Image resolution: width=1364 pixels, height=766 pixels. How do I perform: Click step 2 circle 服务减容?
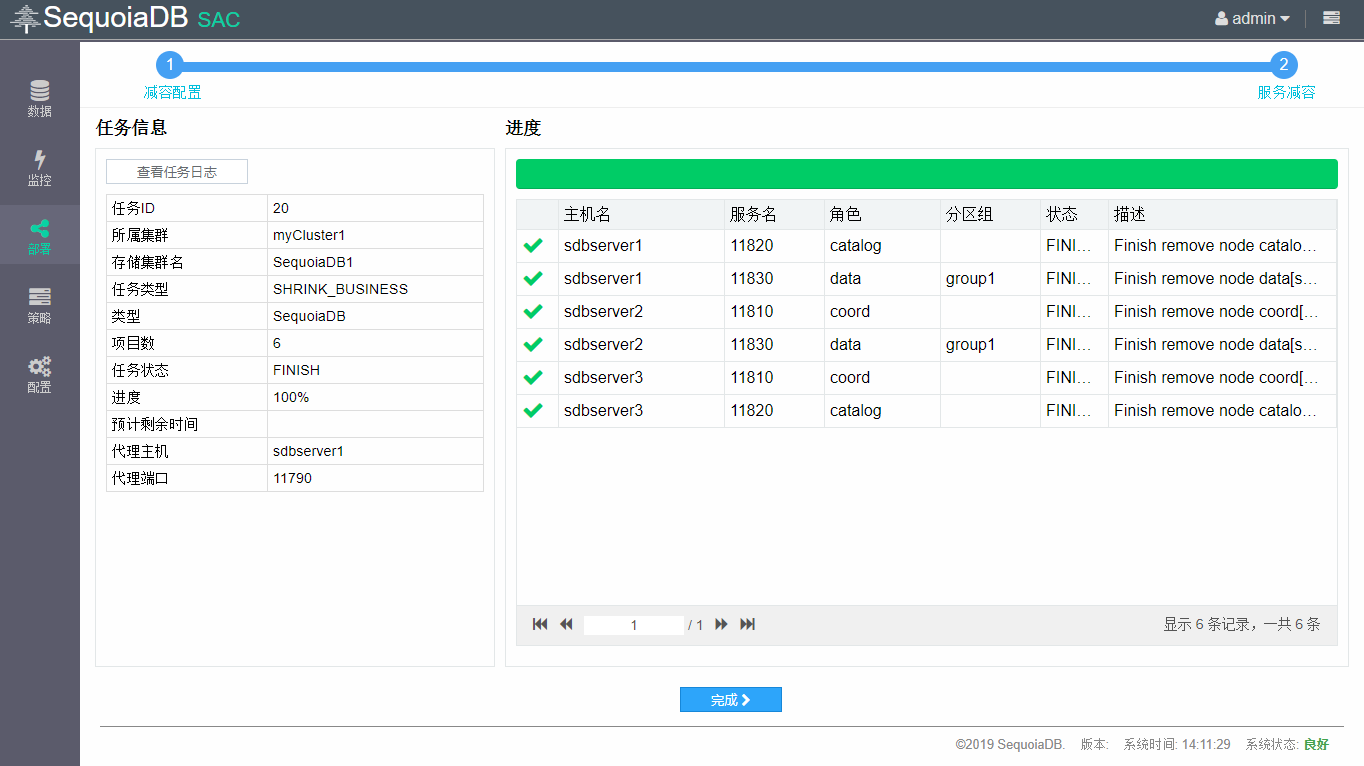click(x=1284, y=65)
